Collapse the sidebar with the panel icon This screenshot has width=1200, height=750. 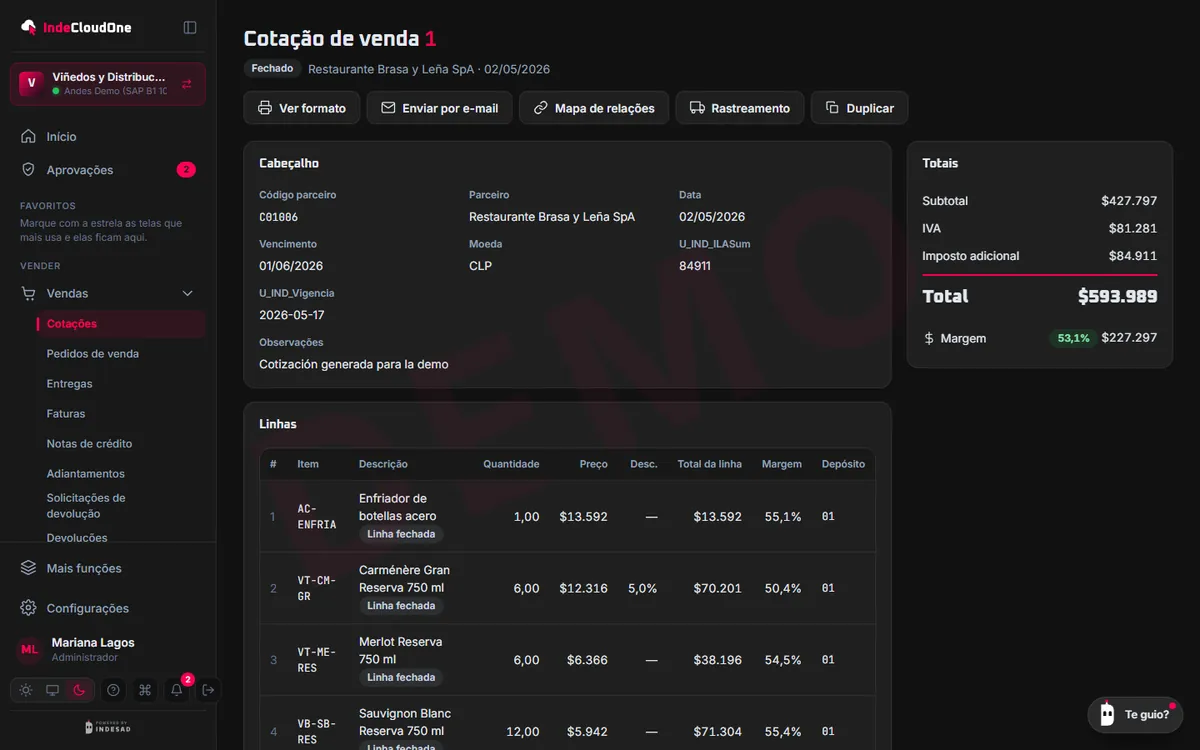pyautogui.click(x=190, y=27)
